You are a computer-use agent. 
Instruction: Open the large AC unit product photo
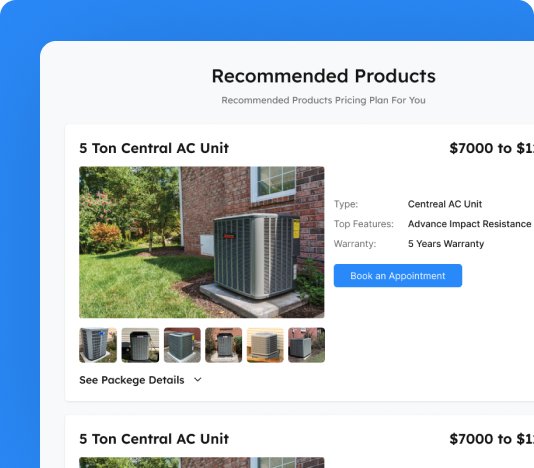coord(202,242)
